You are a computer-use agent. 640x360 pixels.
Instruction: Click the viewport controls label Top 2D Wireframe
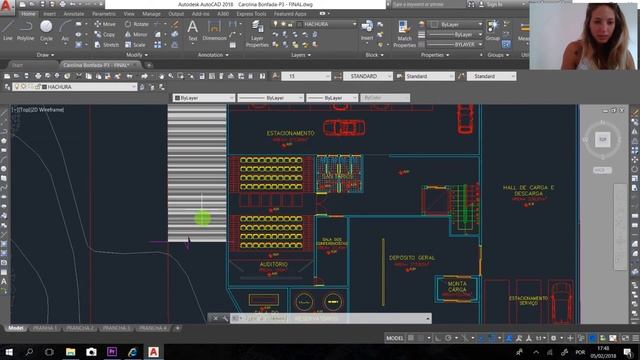[x=38, y=109]
